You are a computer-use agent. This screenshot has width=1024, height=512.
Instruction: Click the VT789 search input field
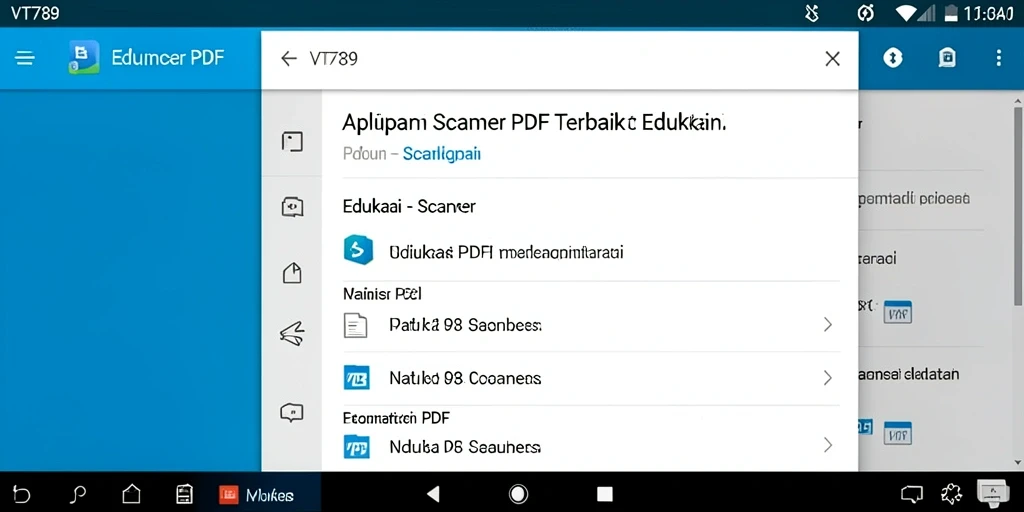coord(562,59)
